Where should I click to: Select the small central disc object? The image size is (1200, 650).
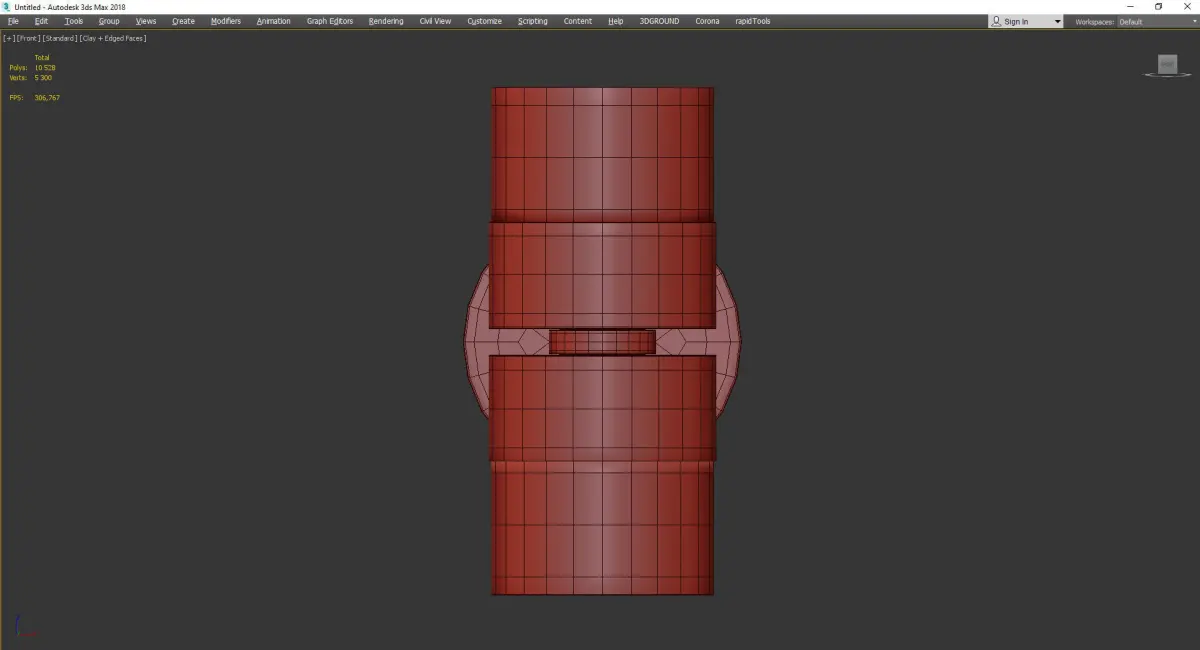click(x=602, y=342)
